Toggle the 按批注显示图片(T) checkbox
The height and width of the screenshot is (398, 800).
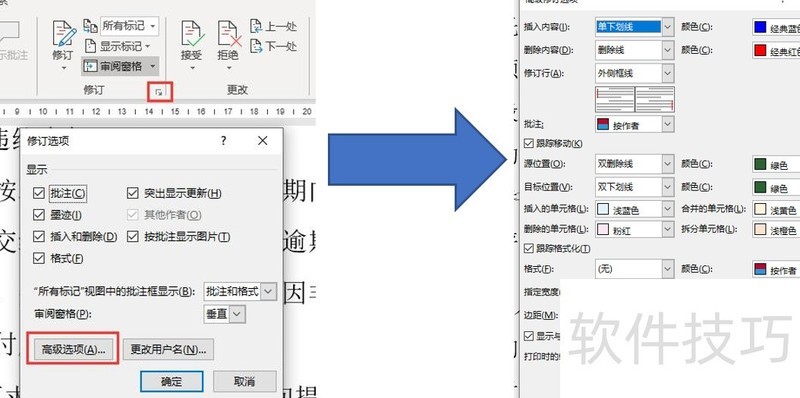coord(133,237)
